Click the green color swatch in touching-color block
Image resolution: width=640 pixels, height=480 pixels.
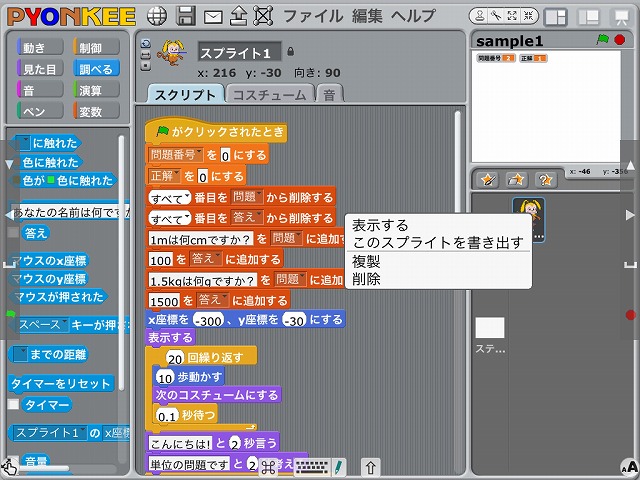pyautogui.click(x=47, y=181)
